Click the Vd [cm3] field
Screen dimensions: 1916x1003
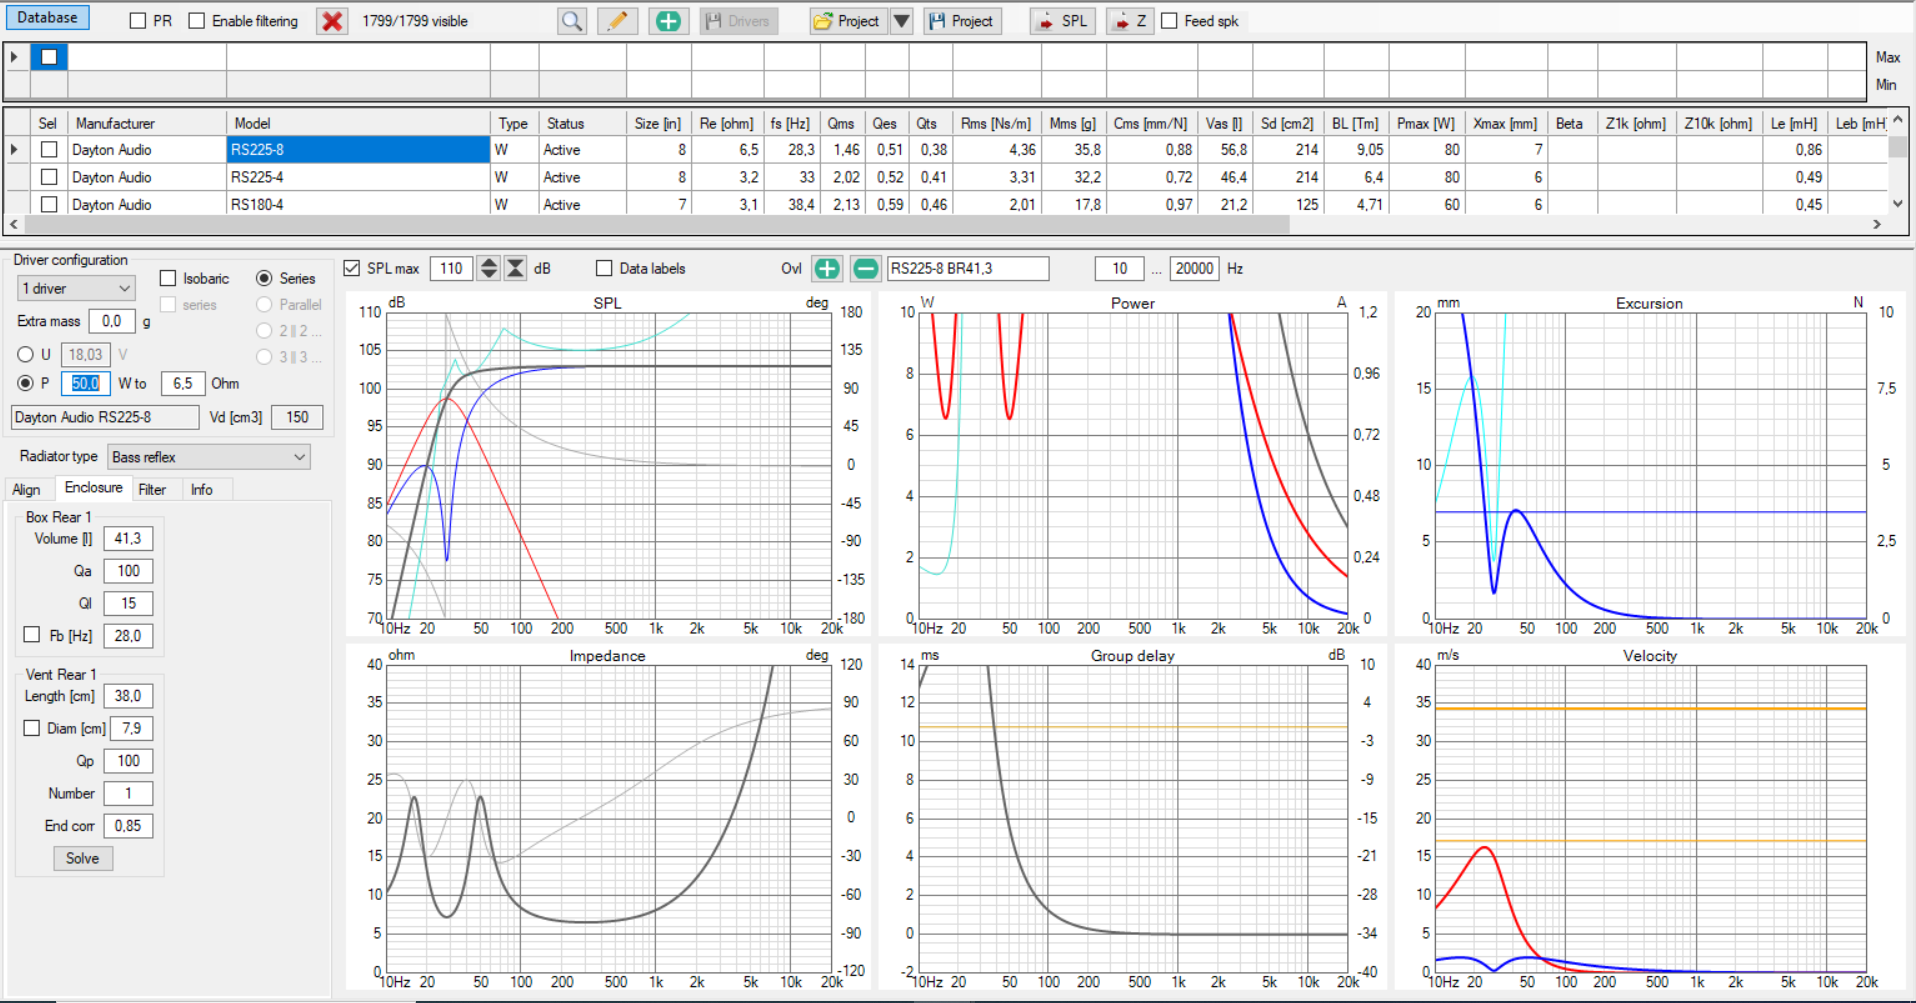click(x=298, y=417)
